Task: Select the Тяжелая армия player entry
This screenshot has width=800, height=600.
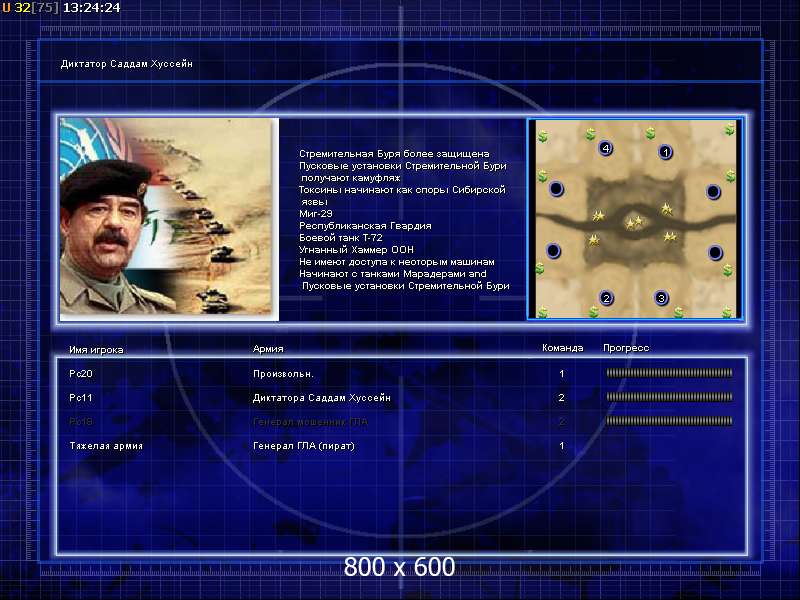Action: click(106, 446)
